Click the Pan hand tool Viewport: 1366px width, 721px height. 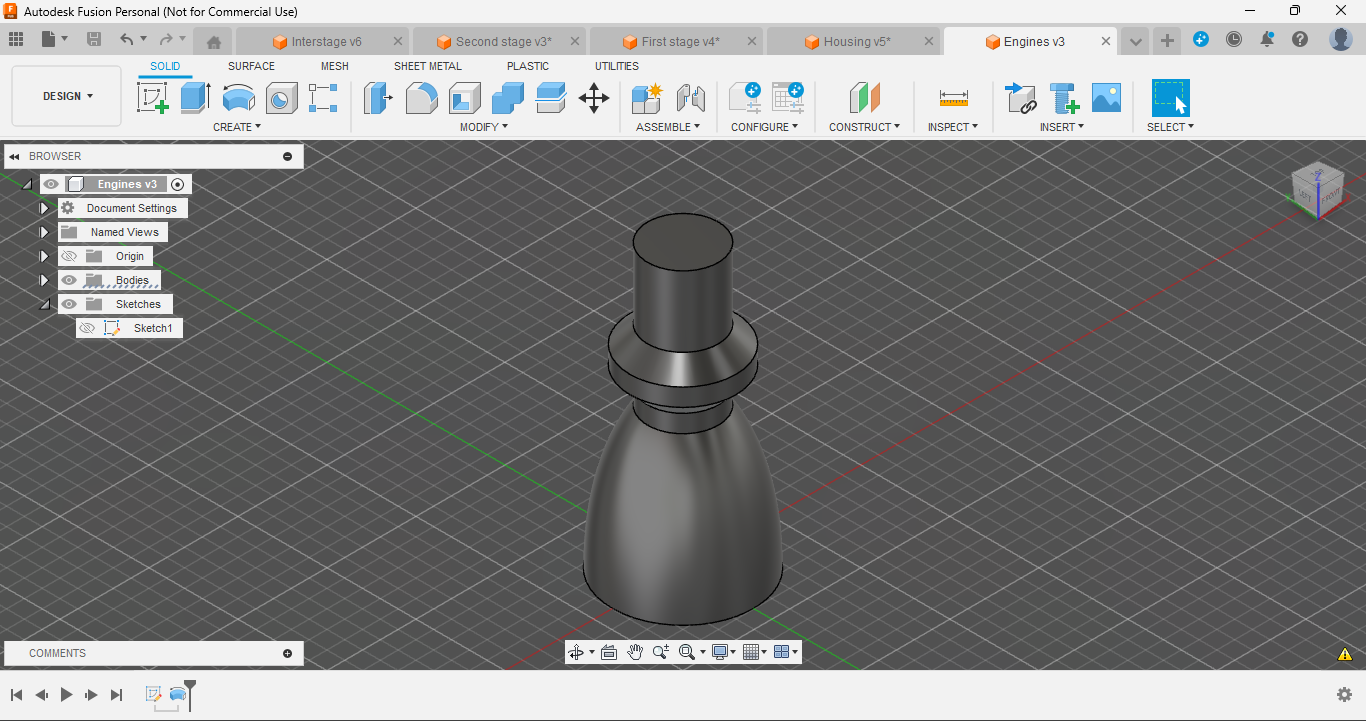635,652
